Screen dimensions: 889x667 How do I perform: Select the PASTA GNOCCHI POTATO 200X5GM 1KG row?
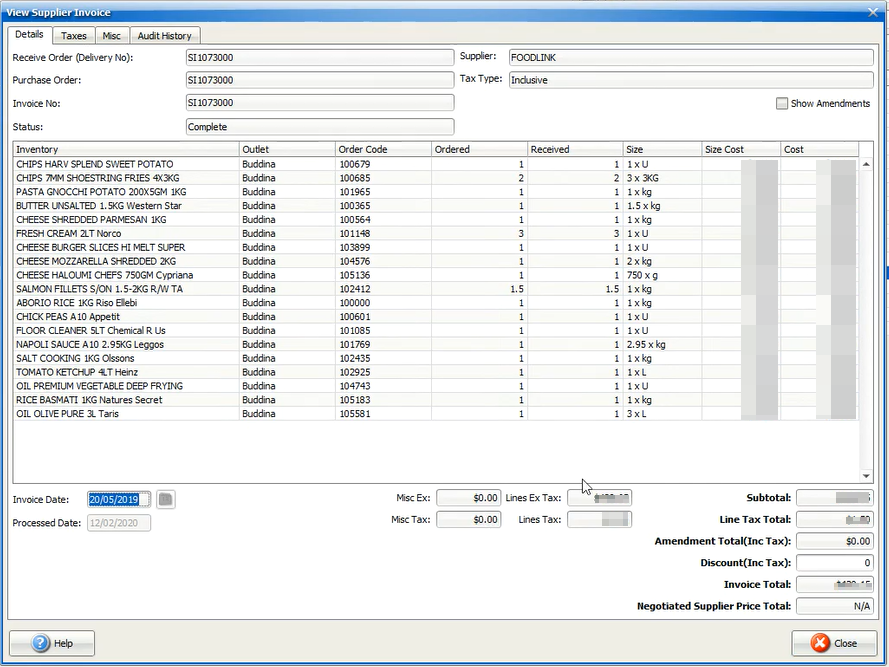point(435,192)
